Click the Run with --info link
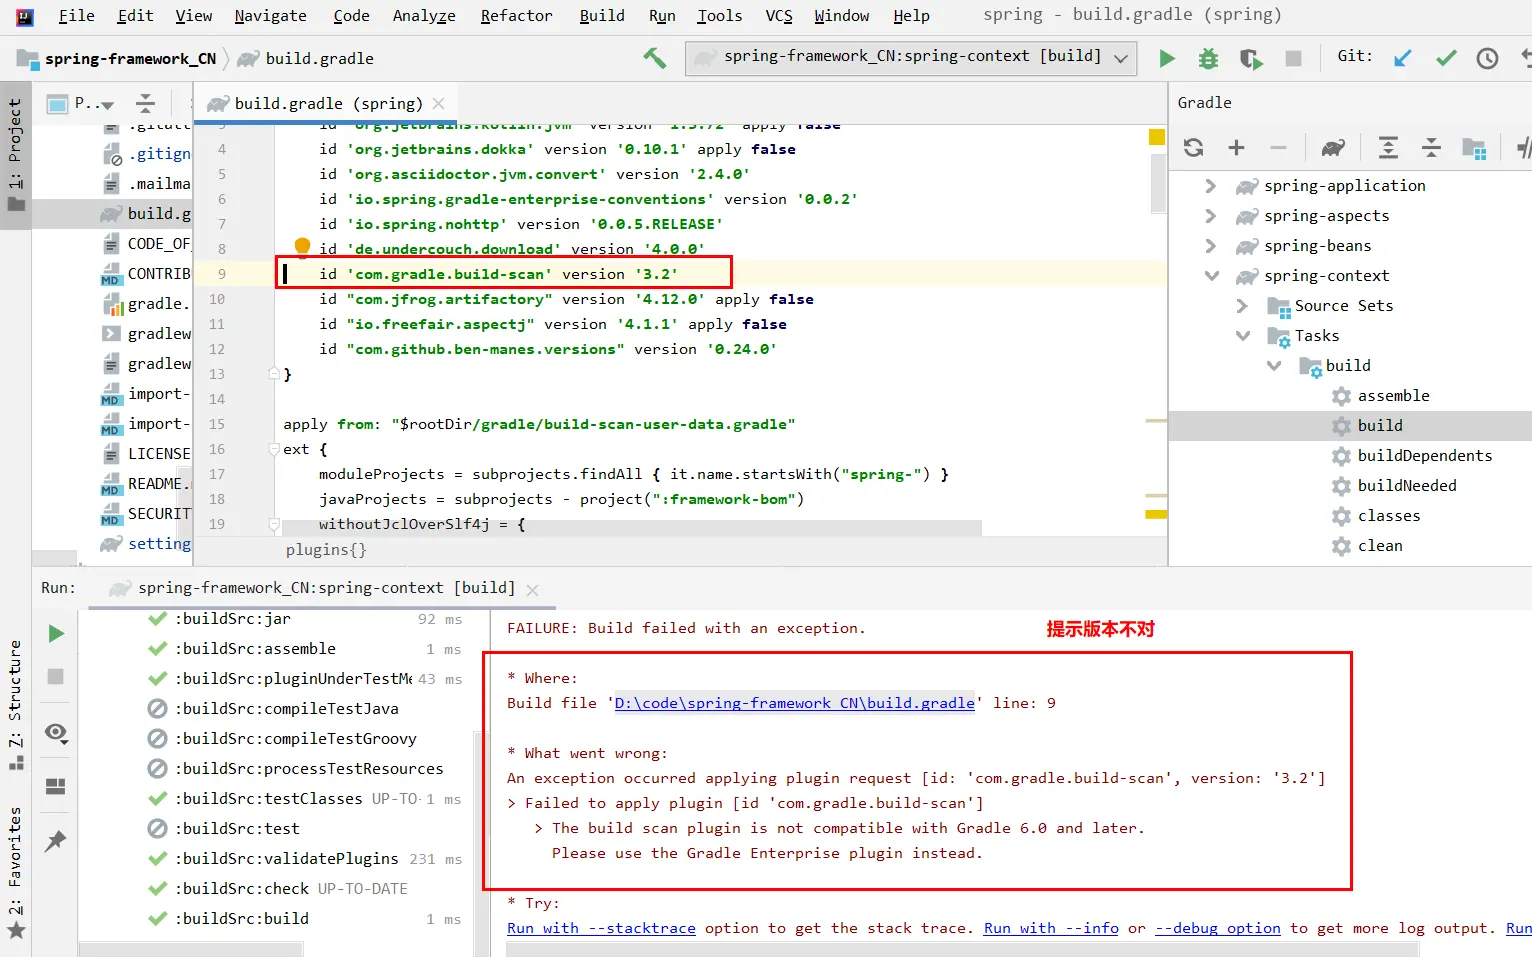1532x957 pixels. click(1051, 928)
